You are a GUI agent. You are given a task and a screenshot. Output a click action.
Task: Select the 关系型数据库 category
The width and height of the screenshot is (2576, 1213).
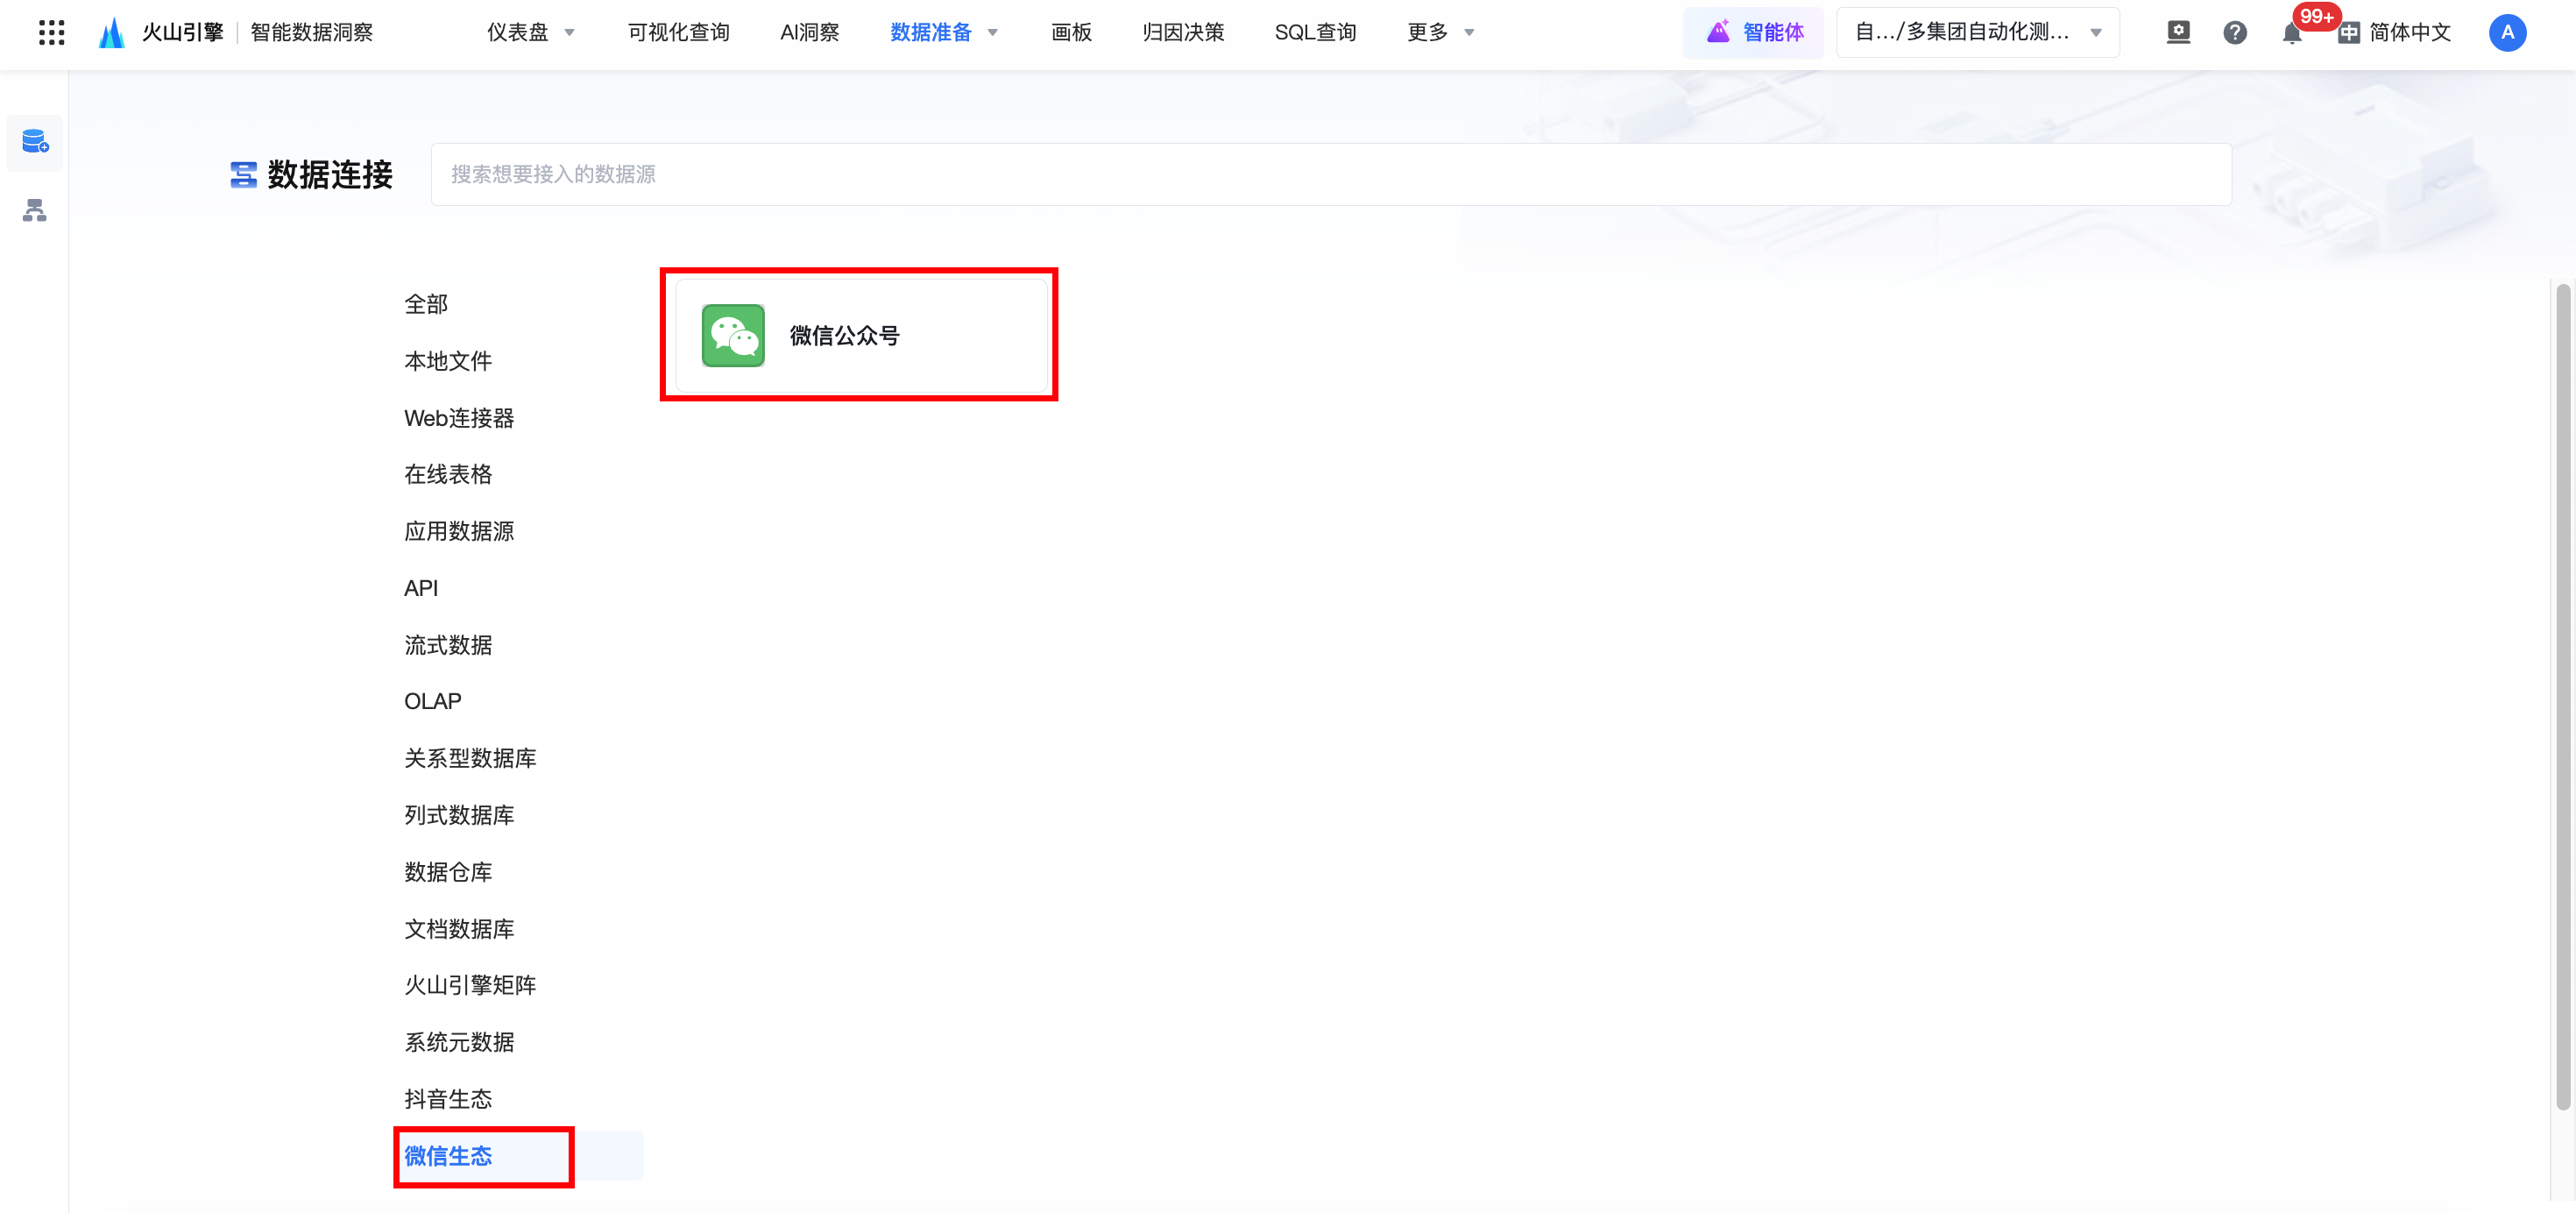click(x=470, y=758)
